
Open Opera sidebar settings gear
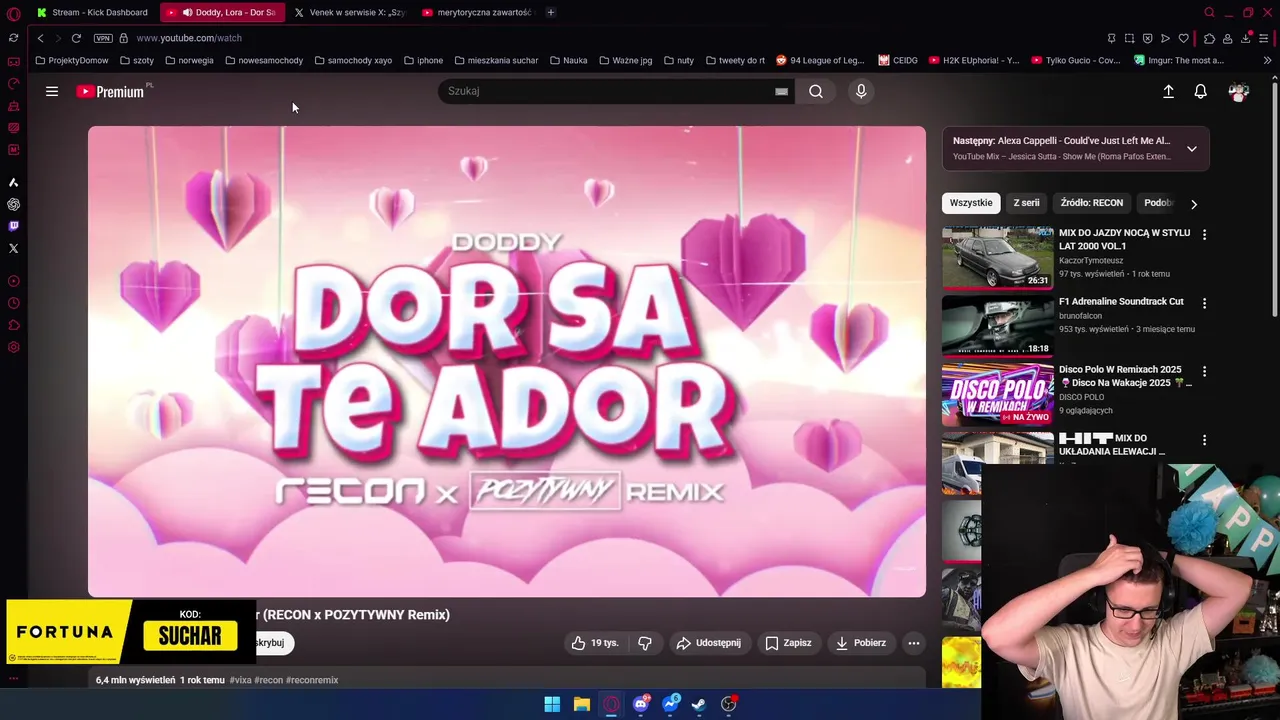point(13,347)
